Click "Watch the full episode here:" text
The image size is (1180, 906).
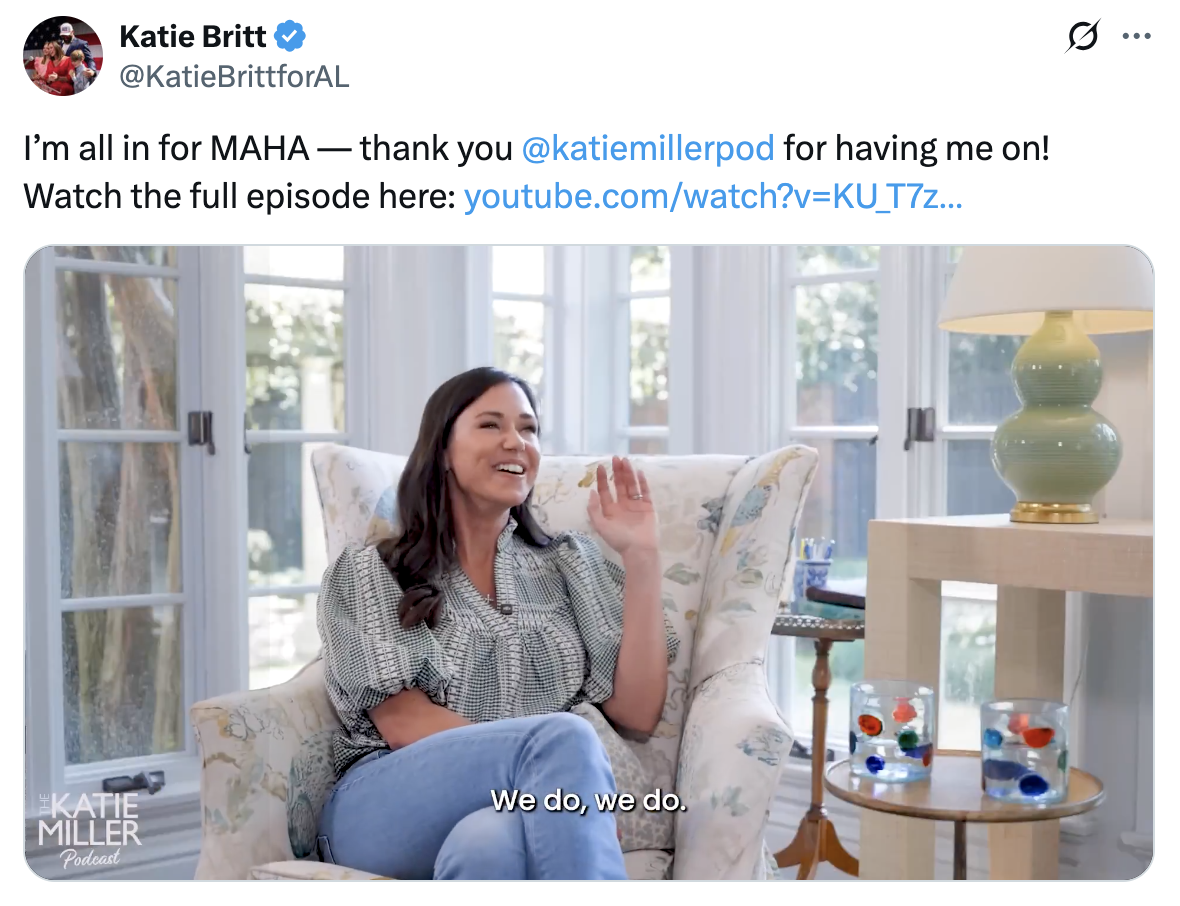click(x=240, y=196)
